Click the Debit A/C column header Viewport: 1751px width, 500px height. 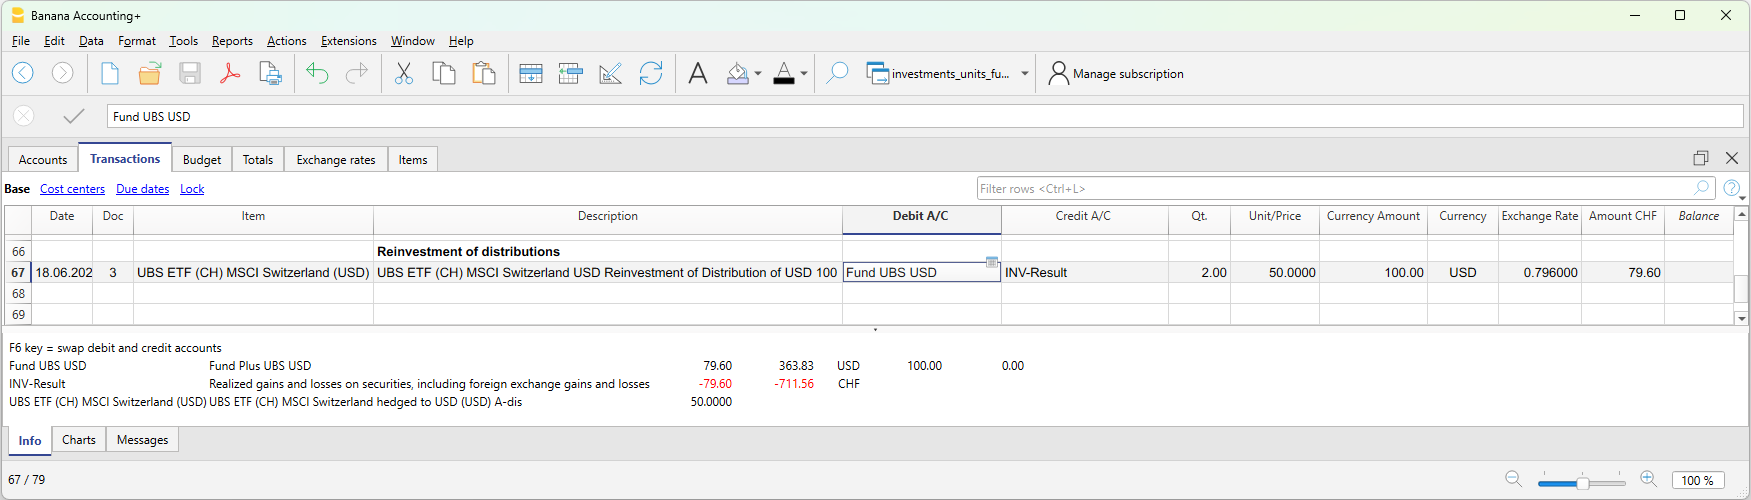coord(921,216)
